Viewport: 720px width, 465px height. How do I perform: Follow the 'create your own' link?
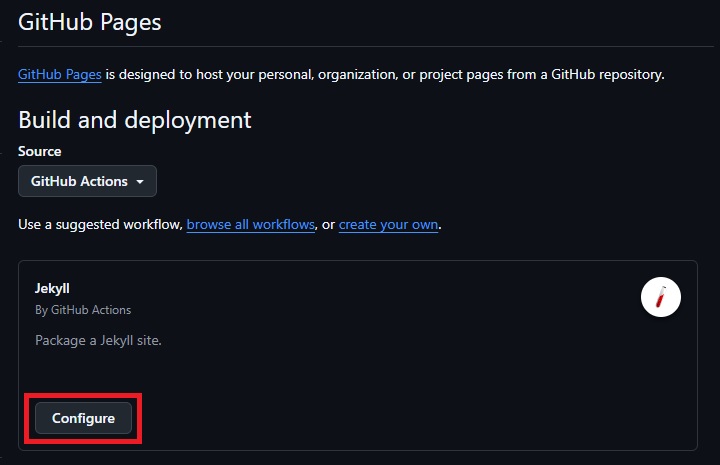click(388, 225)
